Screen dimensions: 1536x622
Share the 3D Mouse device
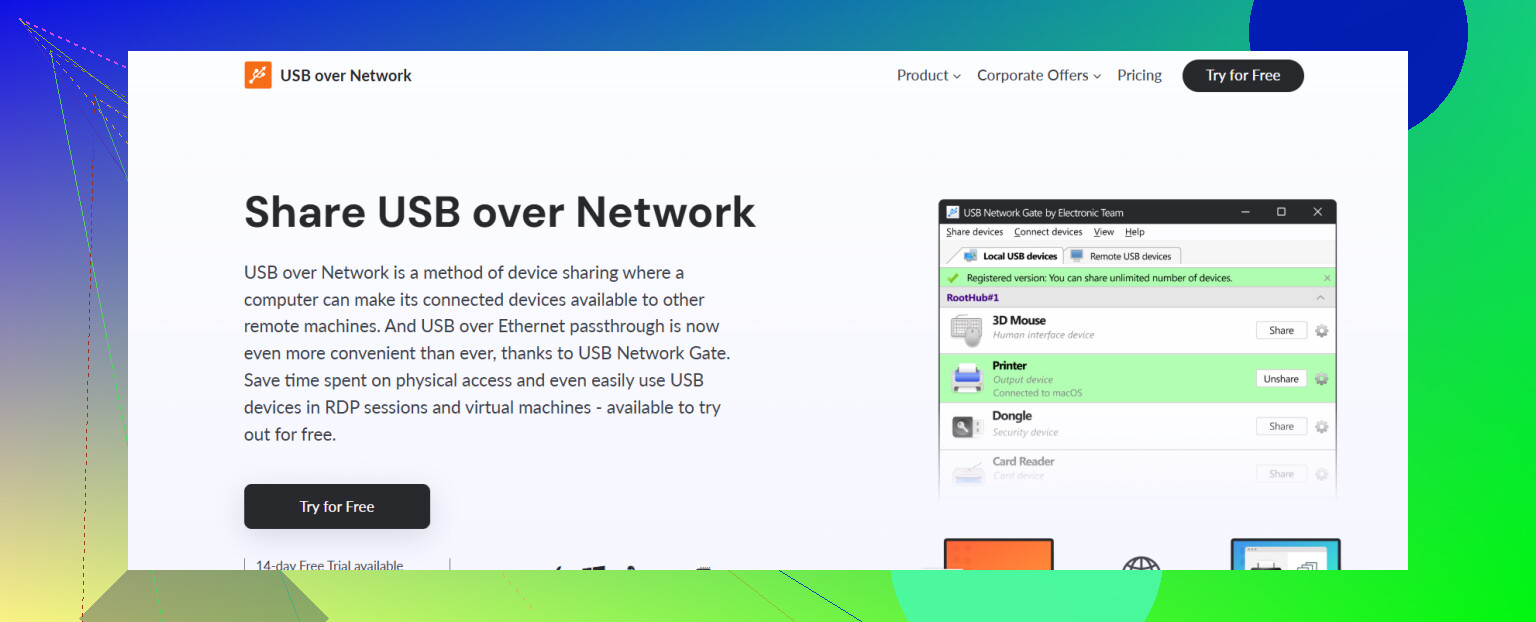pyautogui.click(x=1281, y=331)
